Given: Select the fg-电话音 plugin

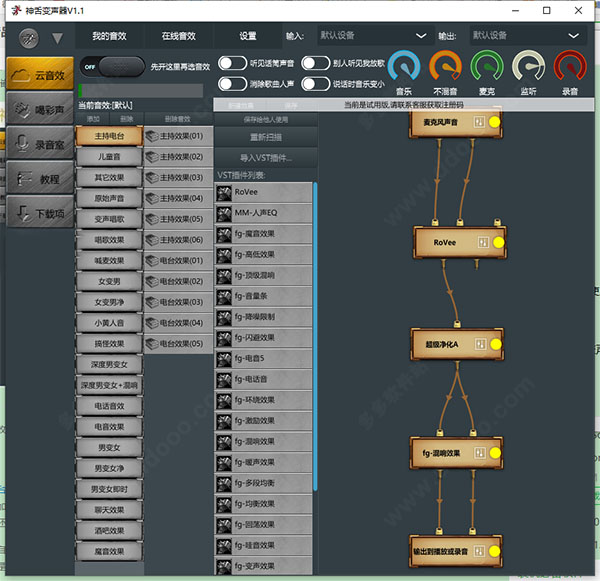Looking at the screenshot, I should (x=264, y=379).
